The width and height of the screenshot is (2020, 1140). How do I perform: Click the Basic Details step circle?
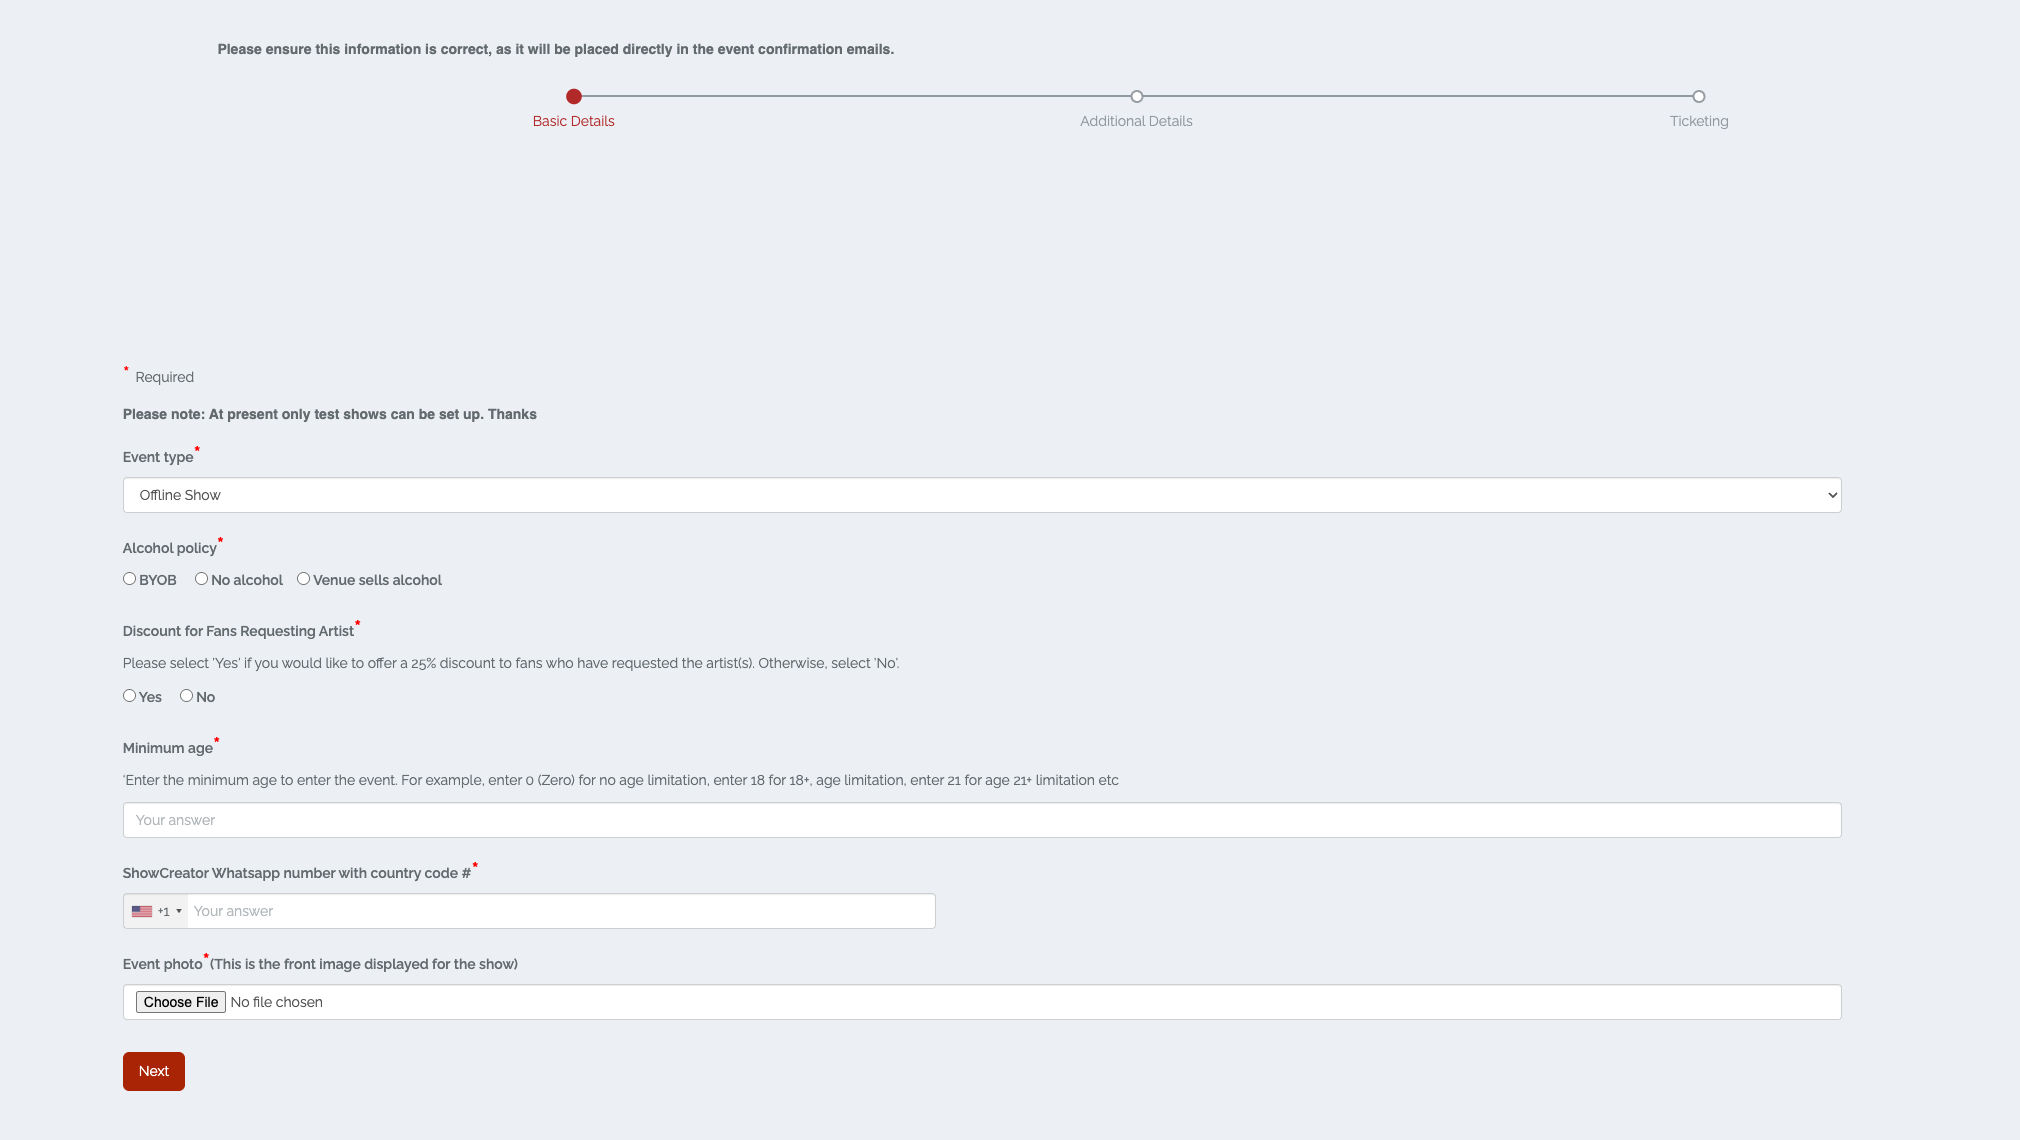(x=573, y=97)
